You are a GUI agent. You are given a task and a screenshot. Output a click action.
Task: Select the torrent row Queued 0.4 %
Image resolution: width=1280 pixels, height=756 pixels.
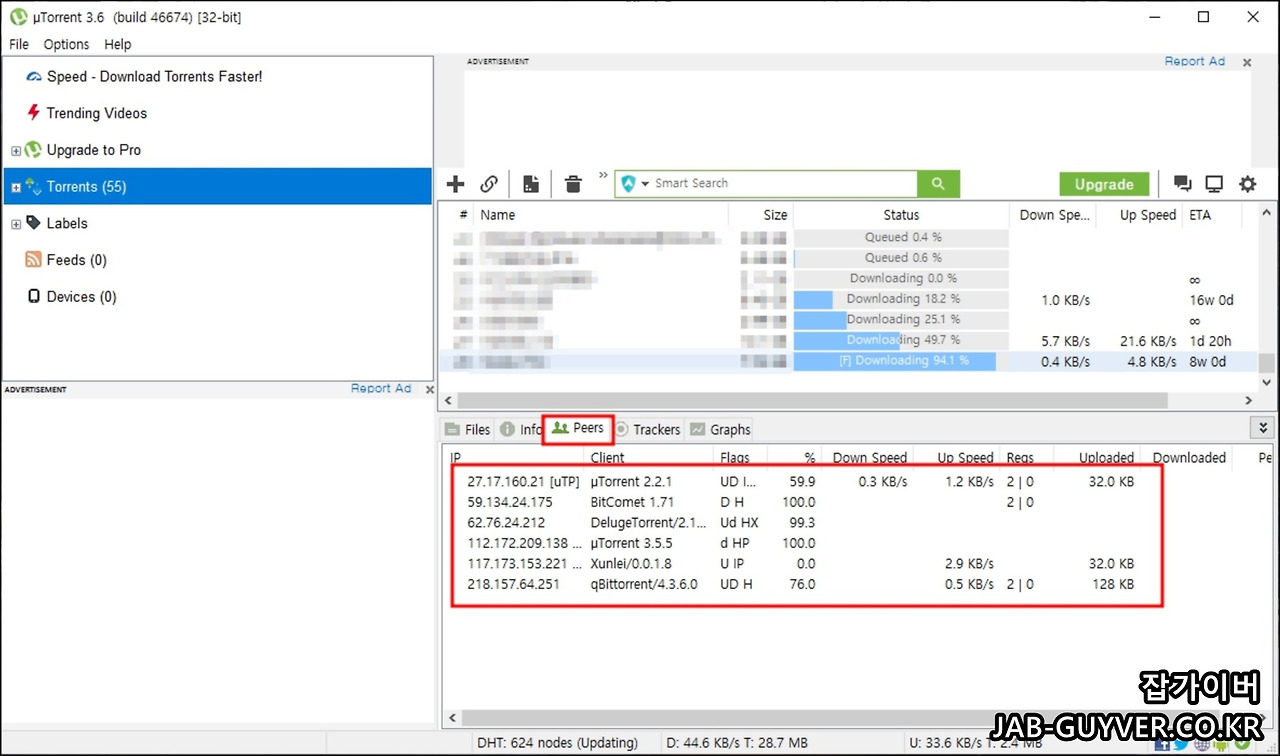[x=848, y=237]
